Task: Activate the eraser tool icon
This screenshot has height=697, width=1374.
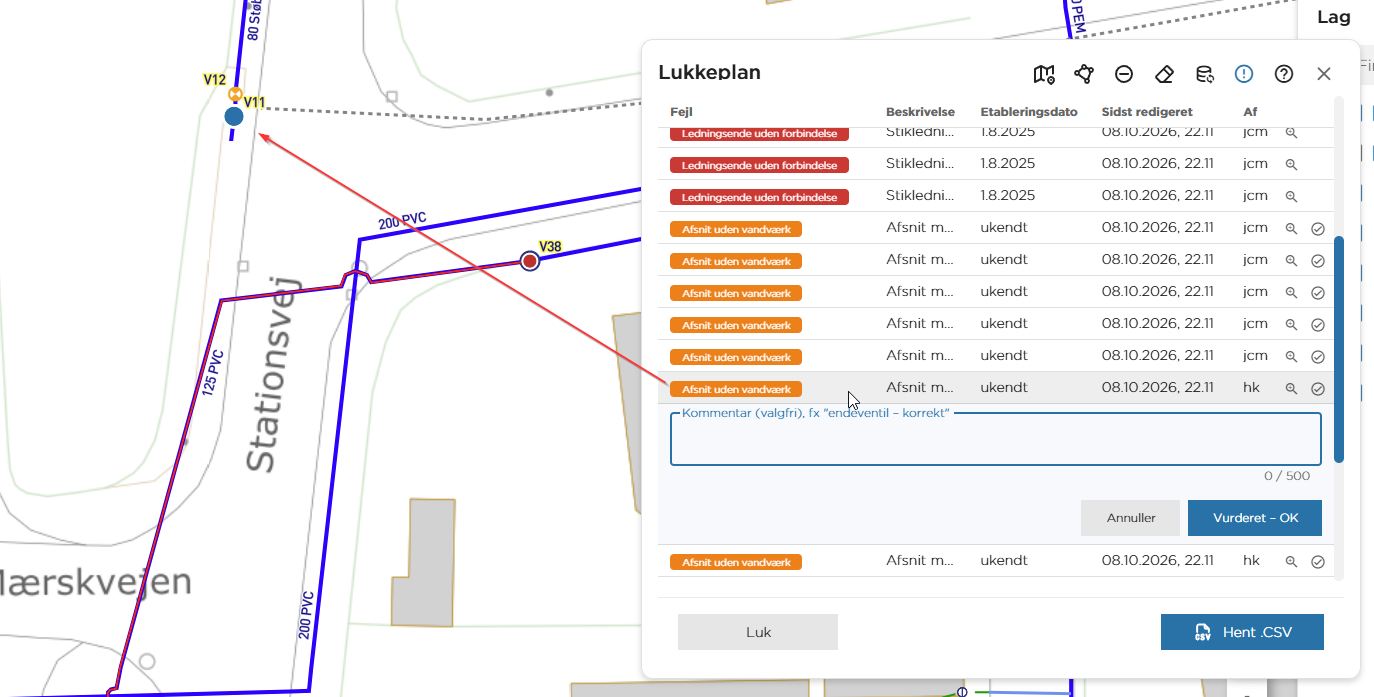Action: tap(1164, 74)
